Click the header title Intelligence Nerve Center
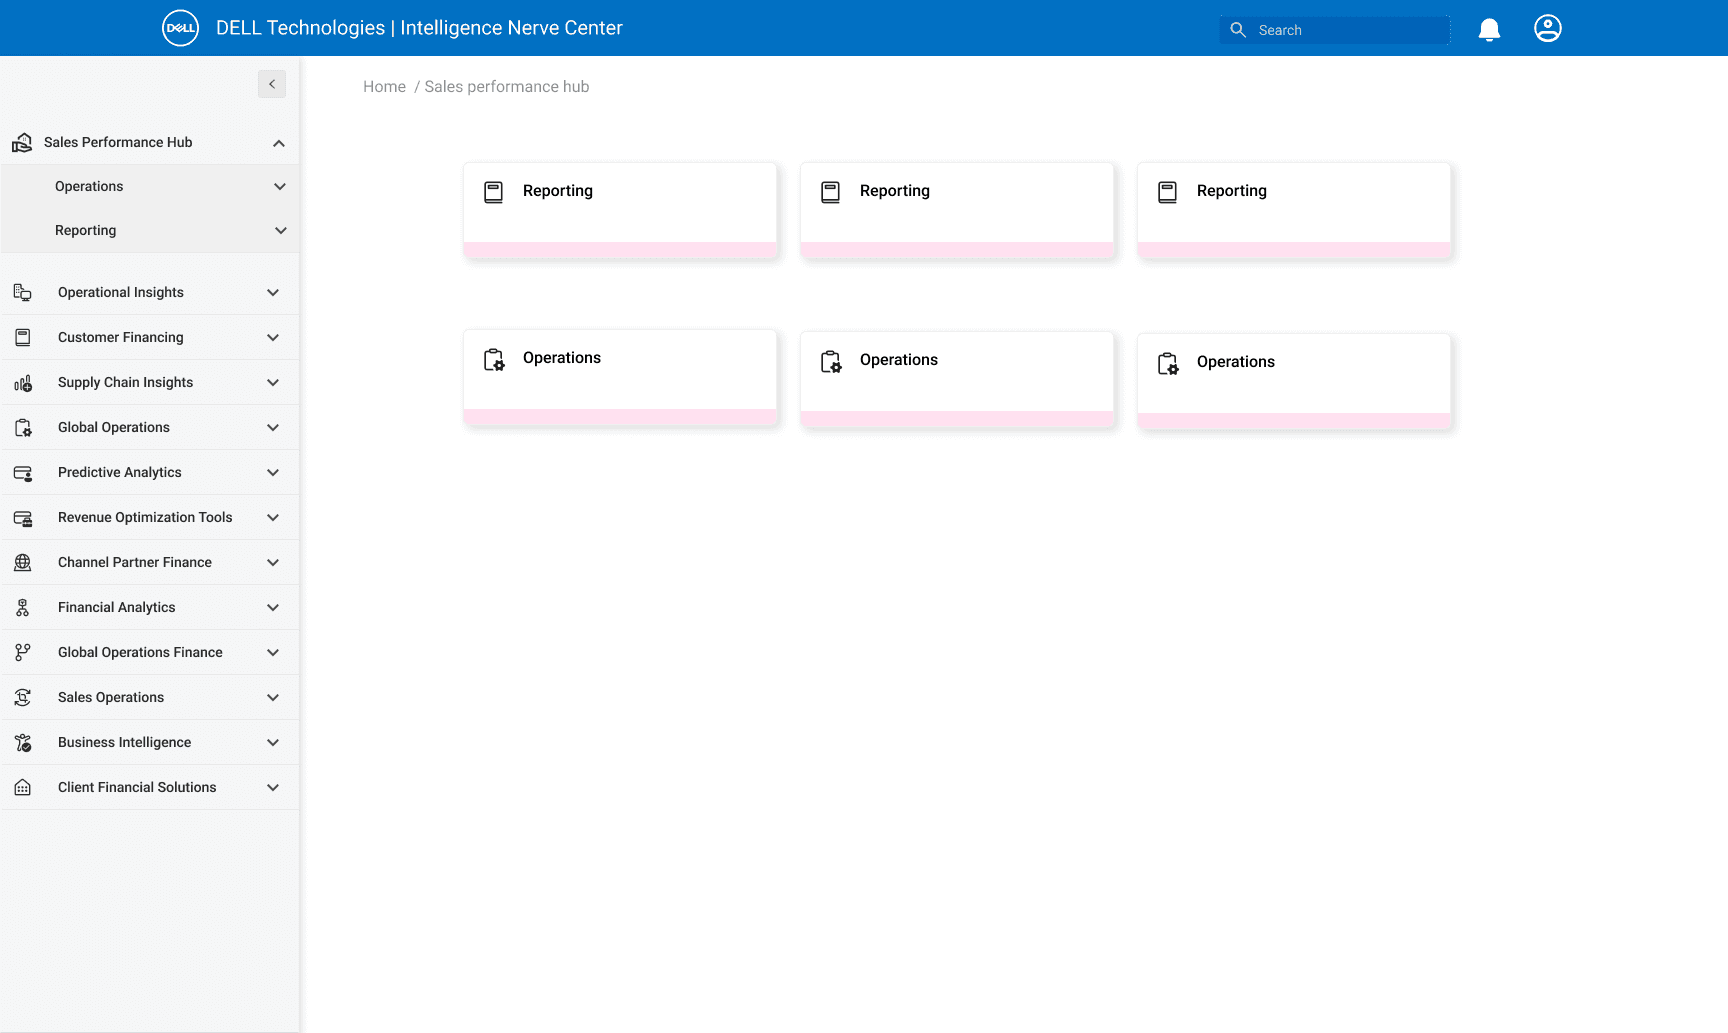This screenshot has height=1033, width=1728. click(511, 28)
